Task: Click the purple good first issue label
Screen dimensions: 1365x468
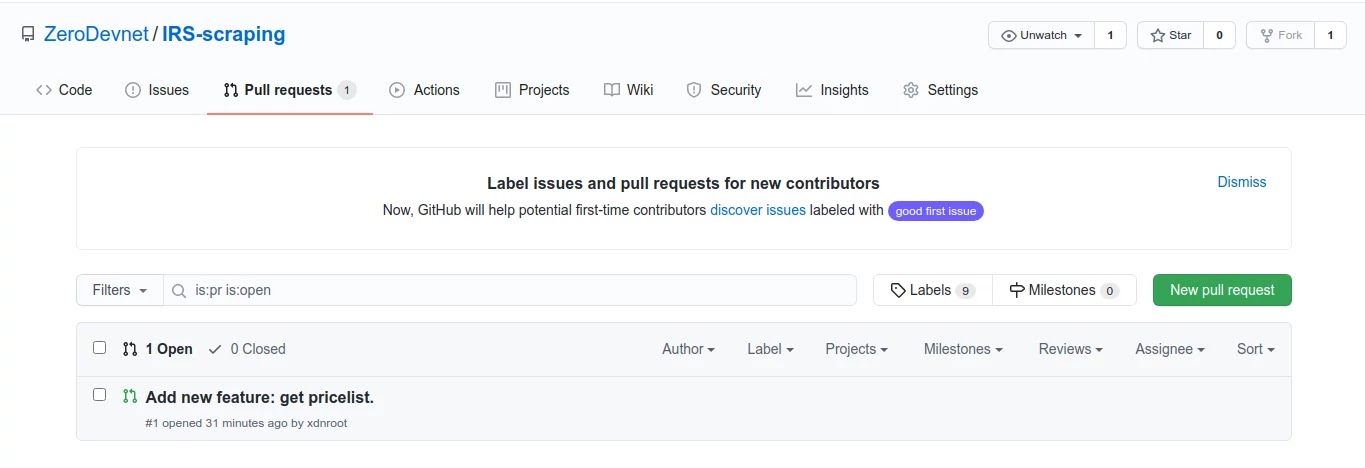Action: point(936,211)
